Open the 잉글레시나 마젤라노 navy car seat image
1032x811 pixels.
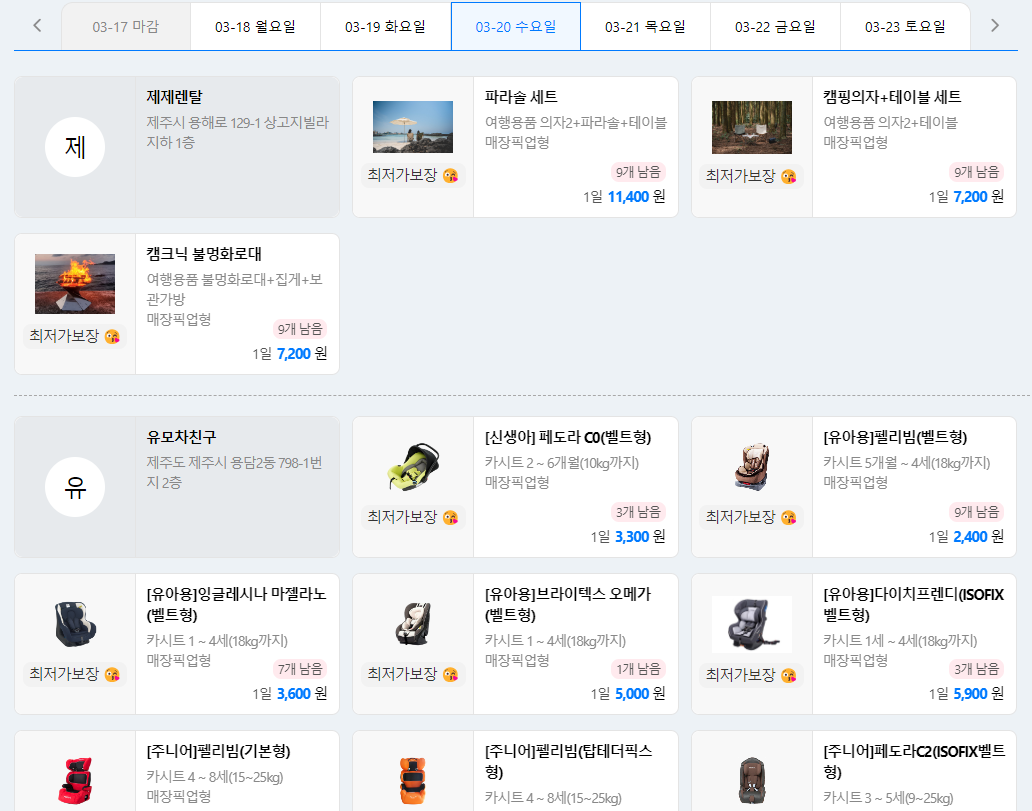(75, 624)
